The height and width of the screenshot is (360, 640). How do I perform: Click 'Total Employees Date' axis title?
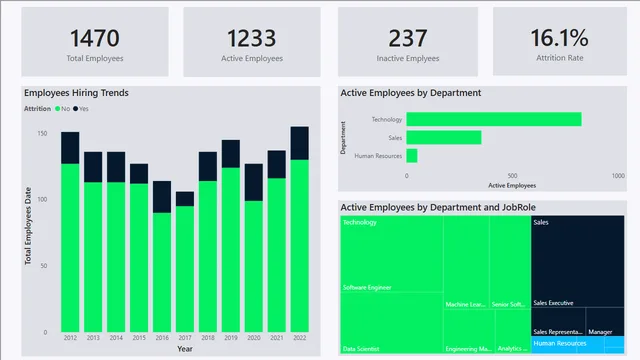point(28,226)
